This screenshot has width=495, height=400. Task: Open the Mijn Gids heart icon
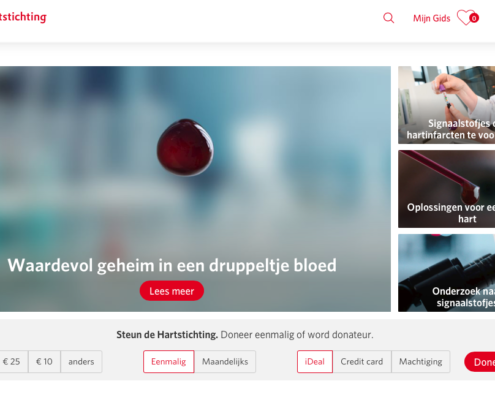click(465, 18)
